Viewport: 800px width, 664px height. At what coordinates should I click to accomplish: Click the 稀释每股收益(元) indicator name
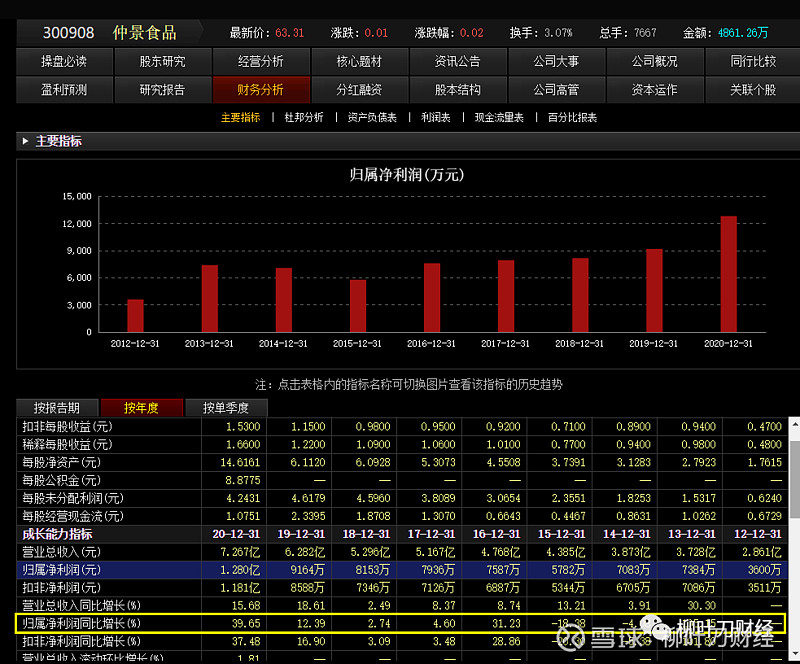click(x=67, y=445)
